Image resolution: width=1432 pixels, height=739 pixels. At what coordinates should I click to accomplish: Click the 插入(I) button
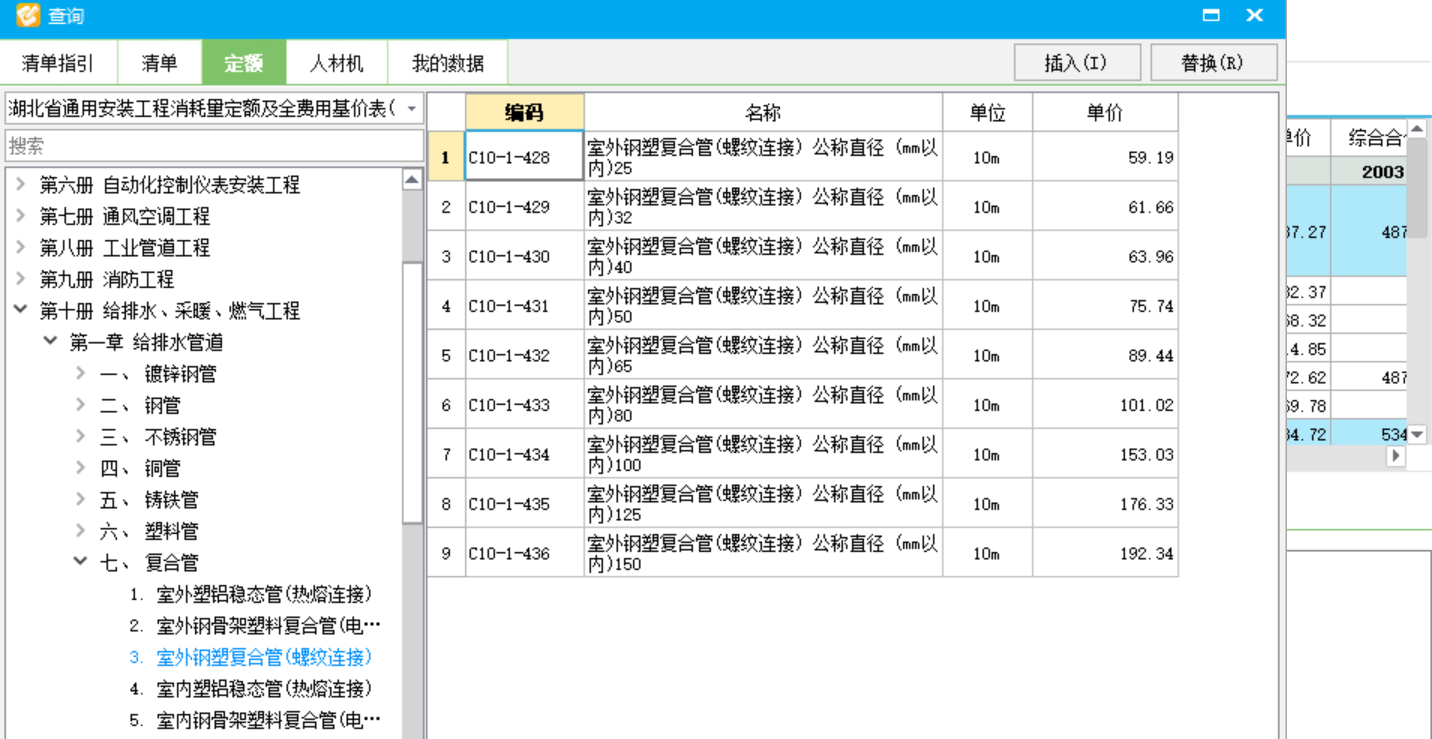click(x=1077, y=63)
